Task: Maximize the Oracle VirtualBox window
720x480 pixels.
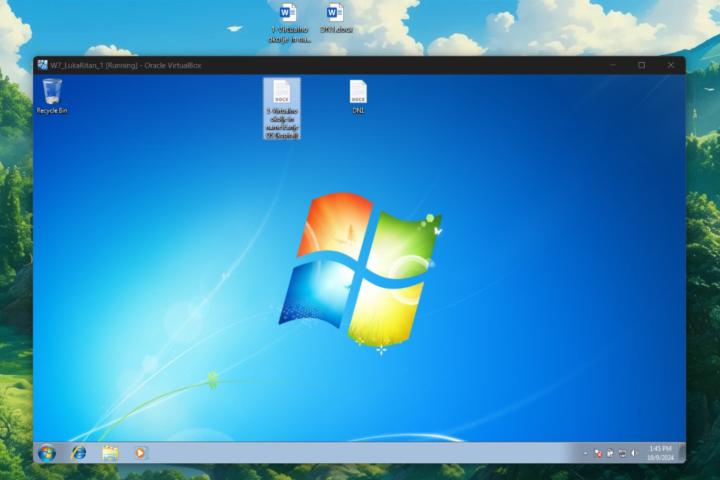Action: point(641,65)
